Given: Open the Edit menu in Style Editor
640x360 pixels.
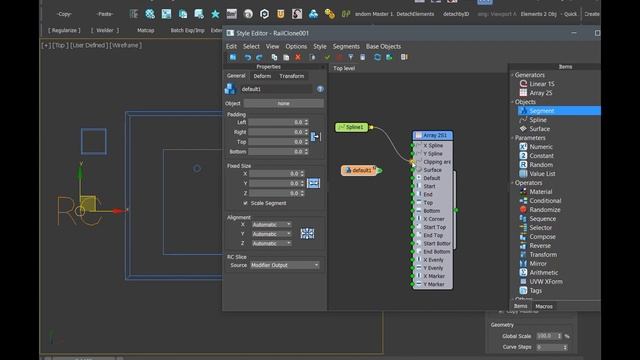Looking at the screenshot, I should pyautogui.click(x=231, y=47).
